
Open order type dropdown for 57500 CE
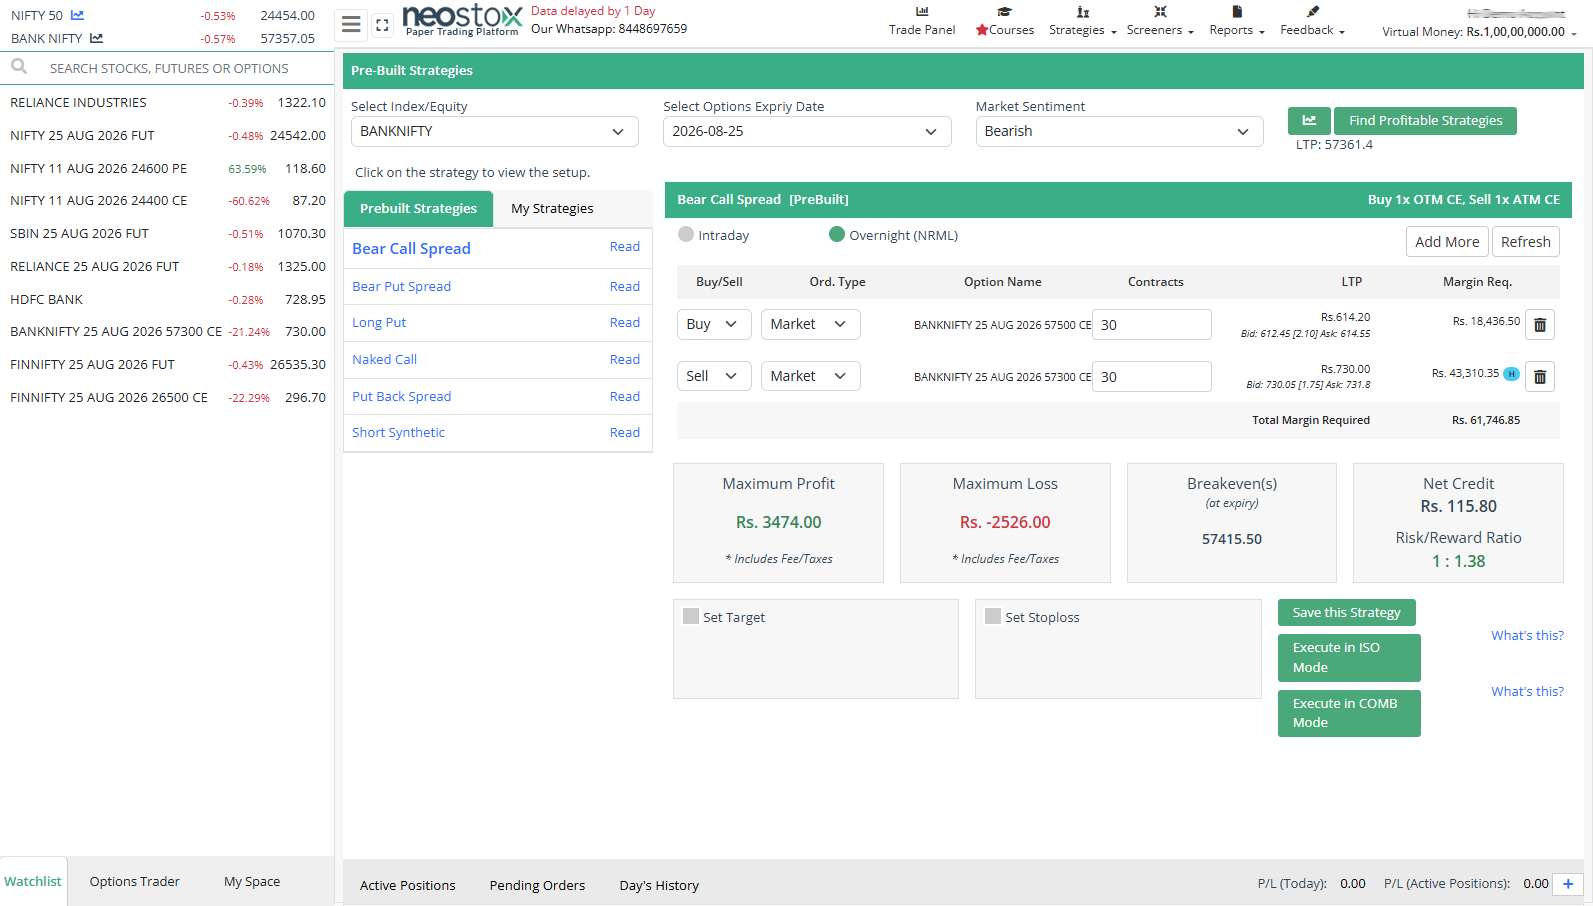click(x=811, y=324)
